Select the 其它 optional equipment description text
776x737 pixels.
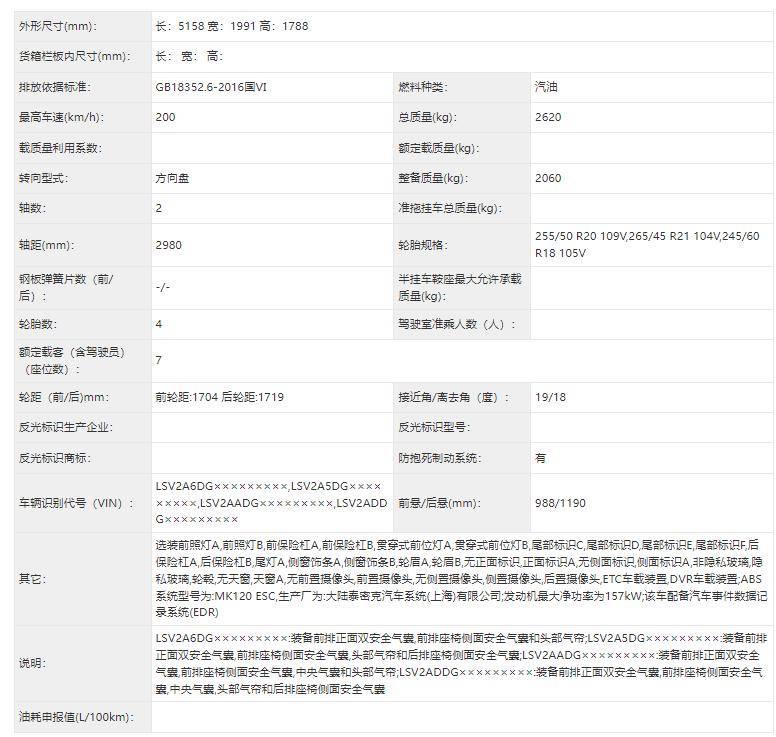[x=460, y=579]
